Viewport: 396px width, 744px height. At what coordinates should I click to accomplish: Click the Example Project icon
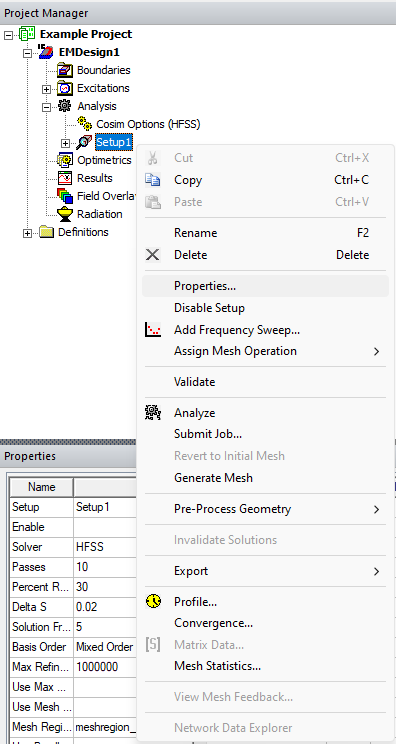click(x=27, y=34)
